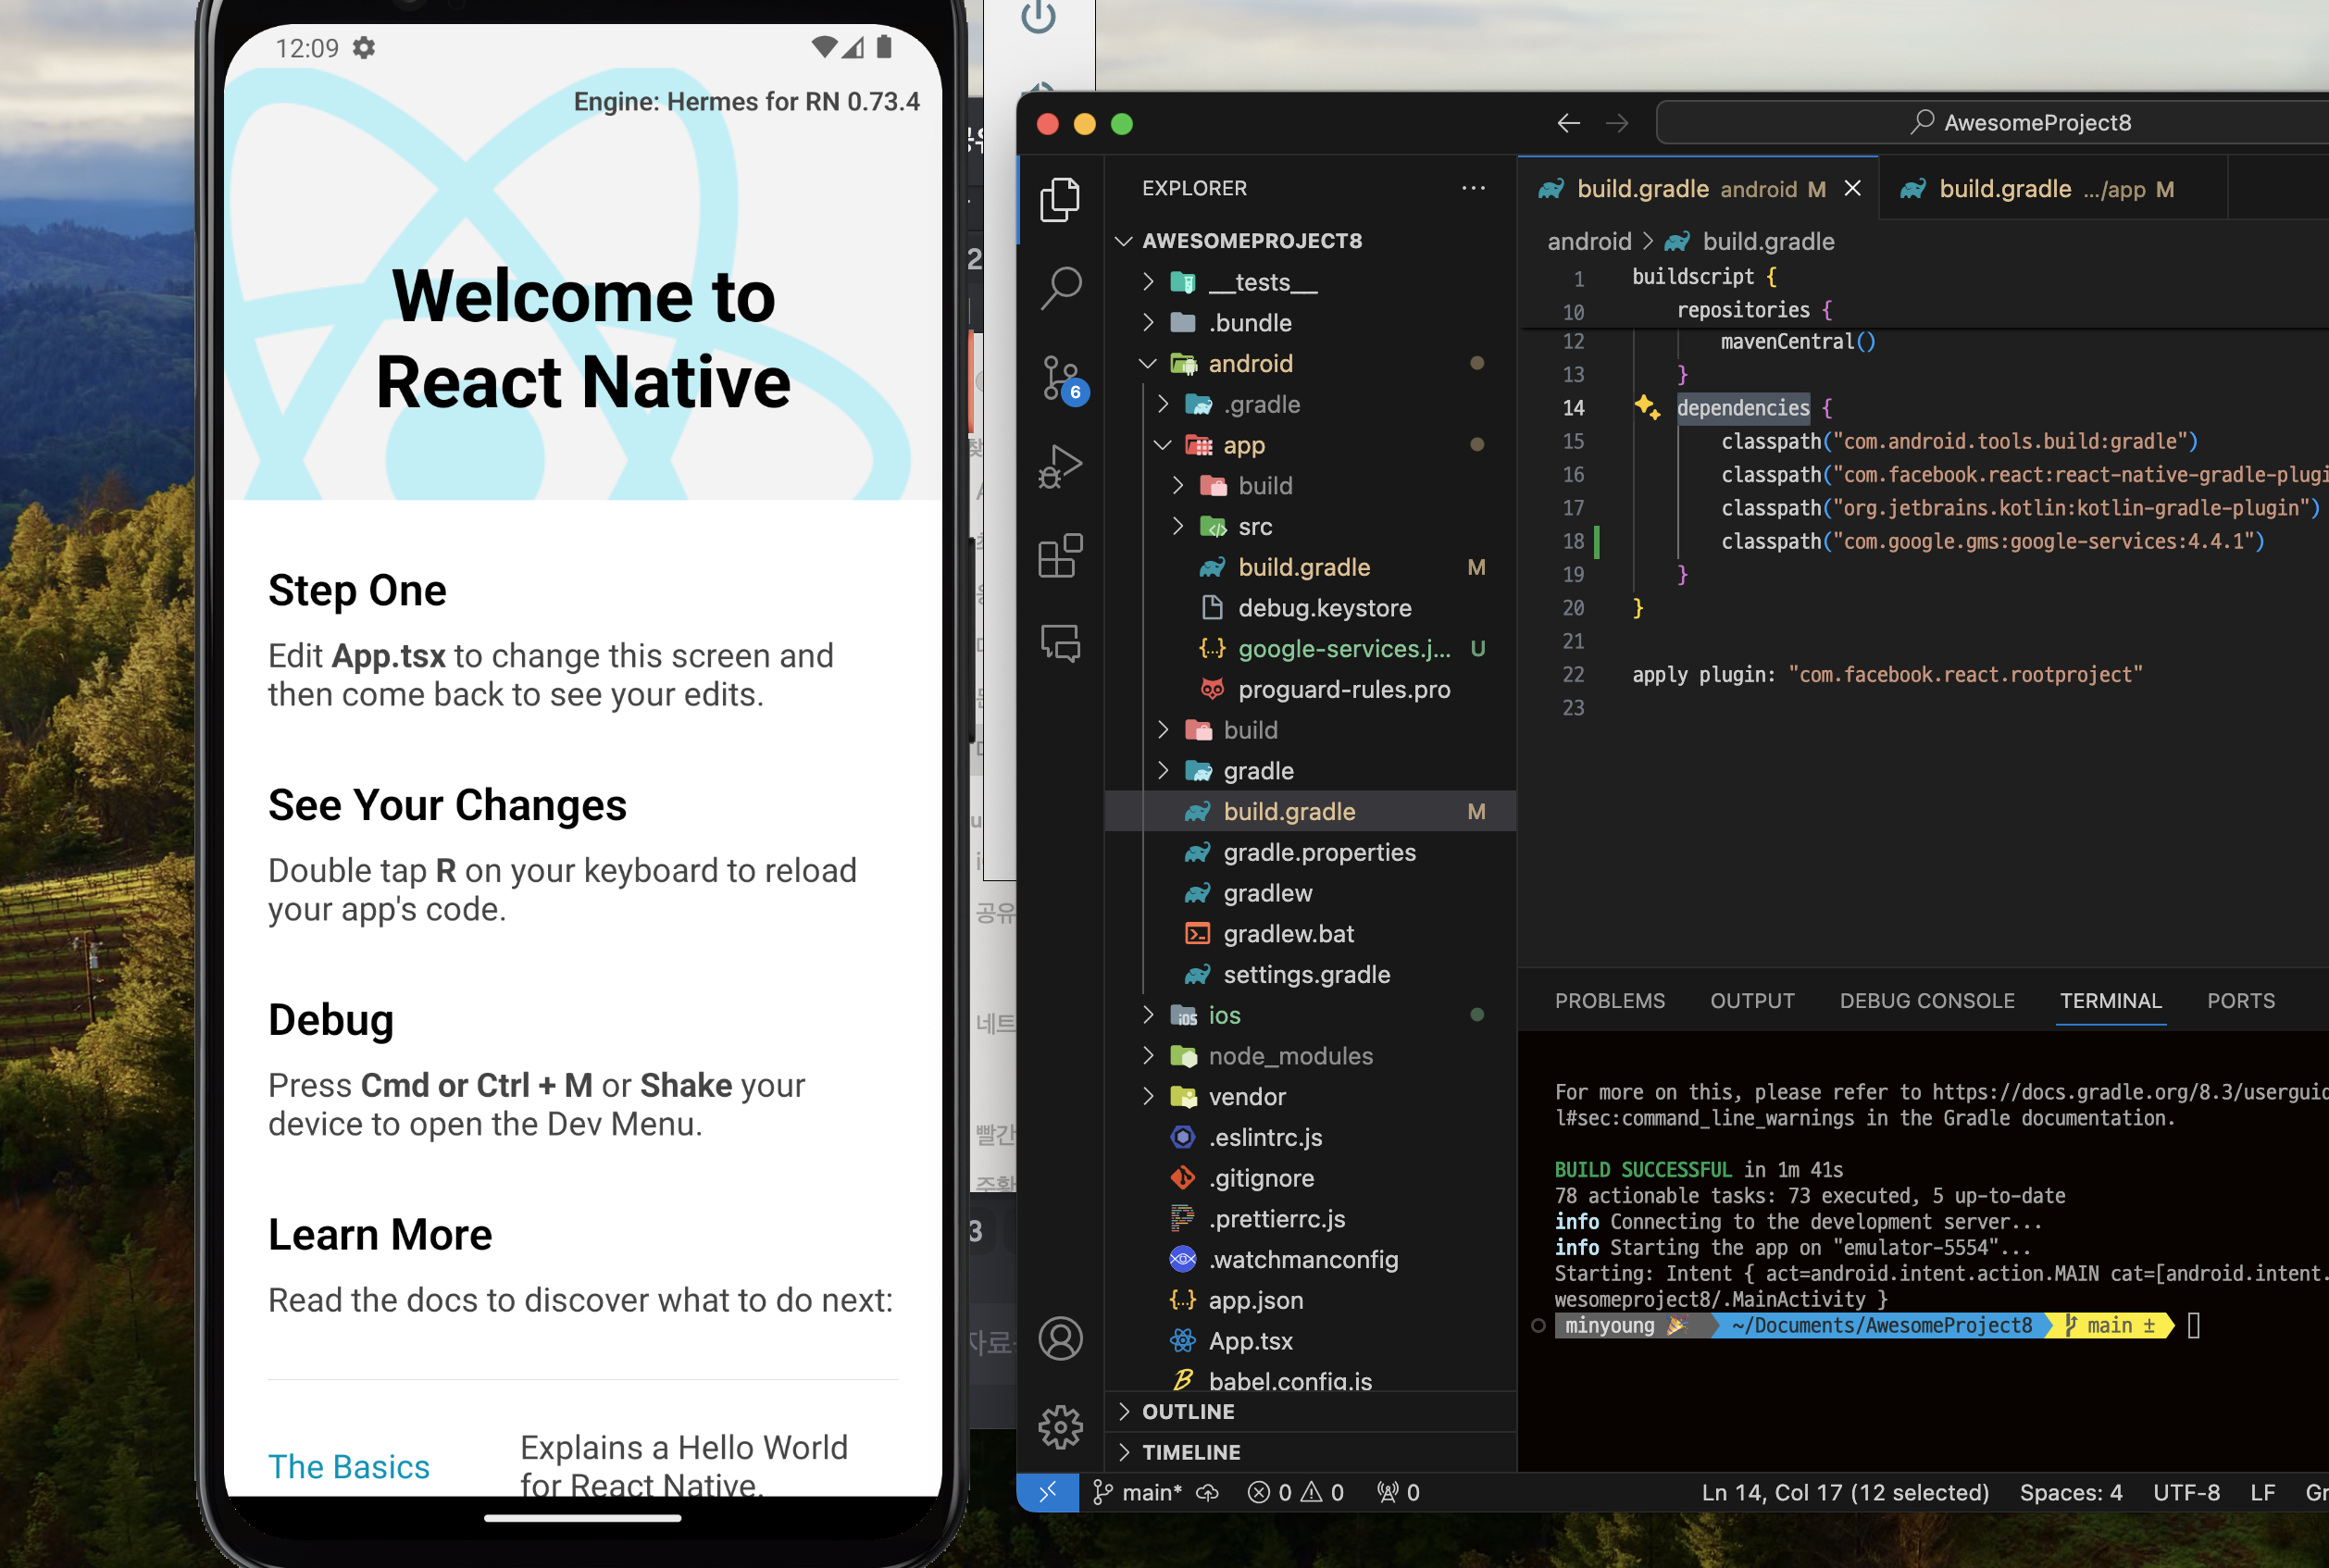
Task: Click the android breadcrumb segment
Action: 1589,241
